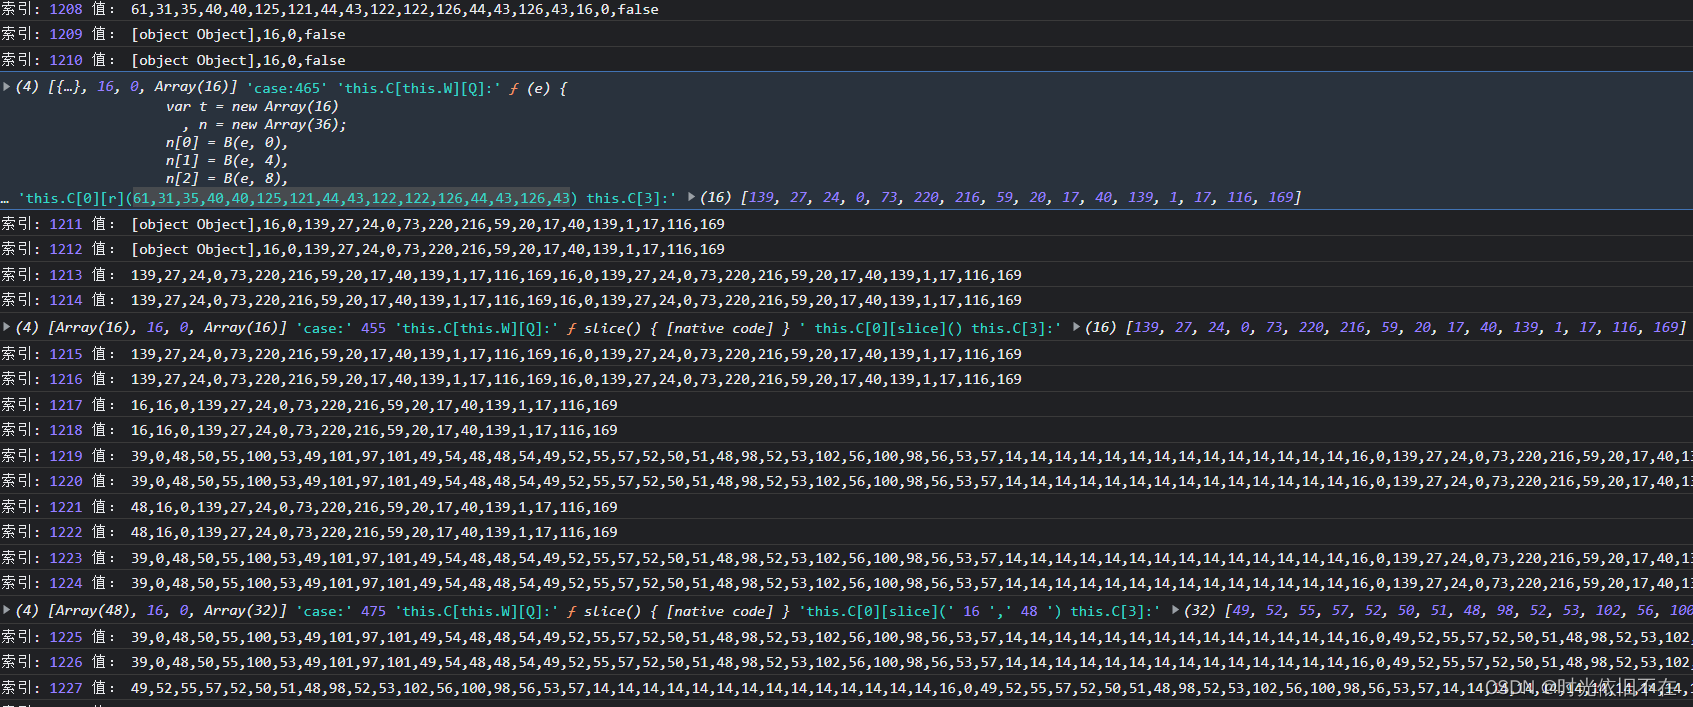Click the index 1220 log line
Screen dimensions: 1693x707
pyautogui.click(x=846, y=481)
